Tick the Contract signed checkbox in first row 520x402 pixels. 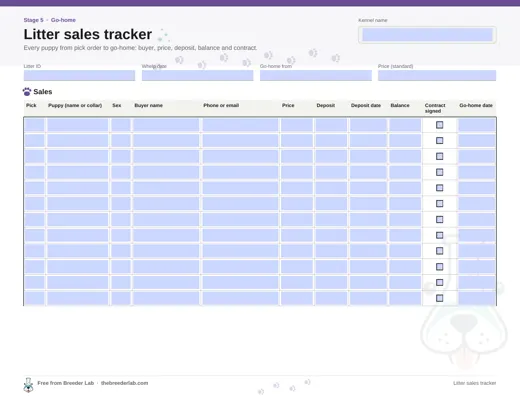440,125
